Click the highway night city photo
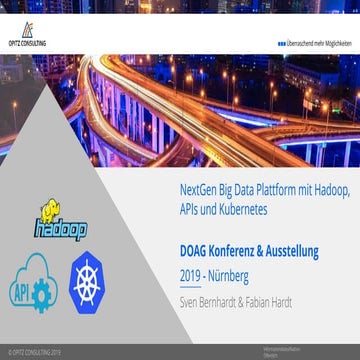 coord(180,111)
